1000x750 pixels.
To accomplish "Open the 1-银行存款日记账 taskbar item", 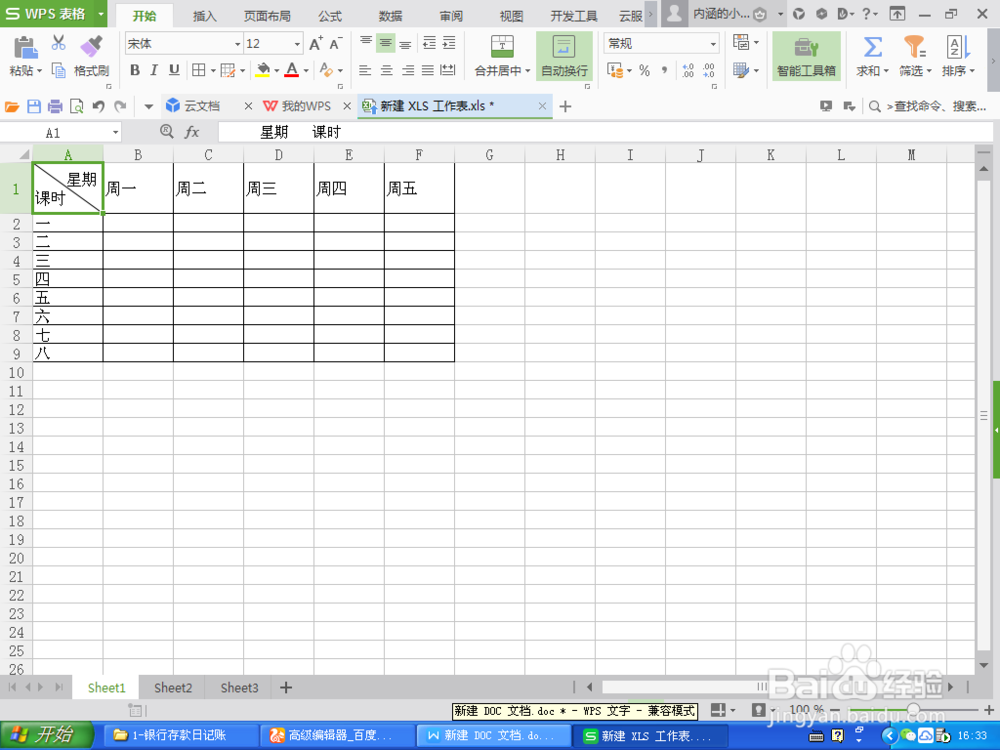I will (x=179, y=735).
